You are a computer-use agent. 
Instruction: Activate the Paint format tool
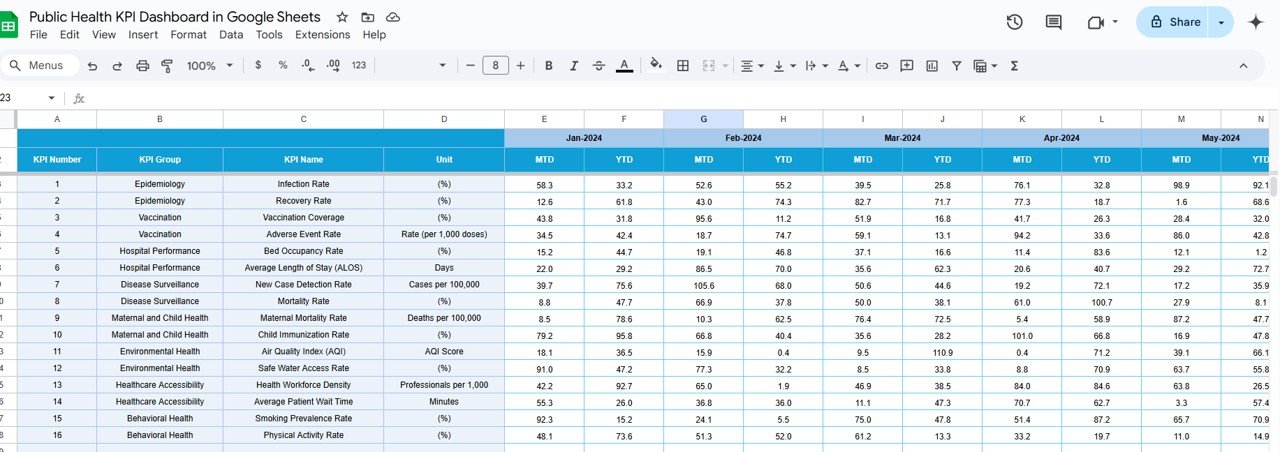click(167, 65)
